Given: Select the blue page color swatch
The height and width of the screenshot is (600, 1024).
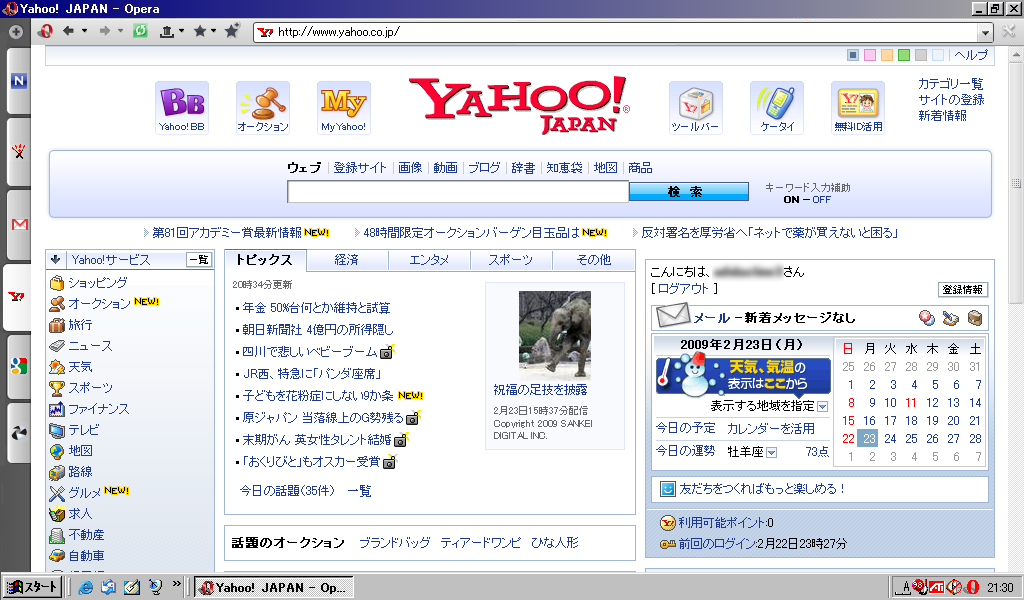Looking at the screenshot, I should pyautogui.click(x=853, y=55).
